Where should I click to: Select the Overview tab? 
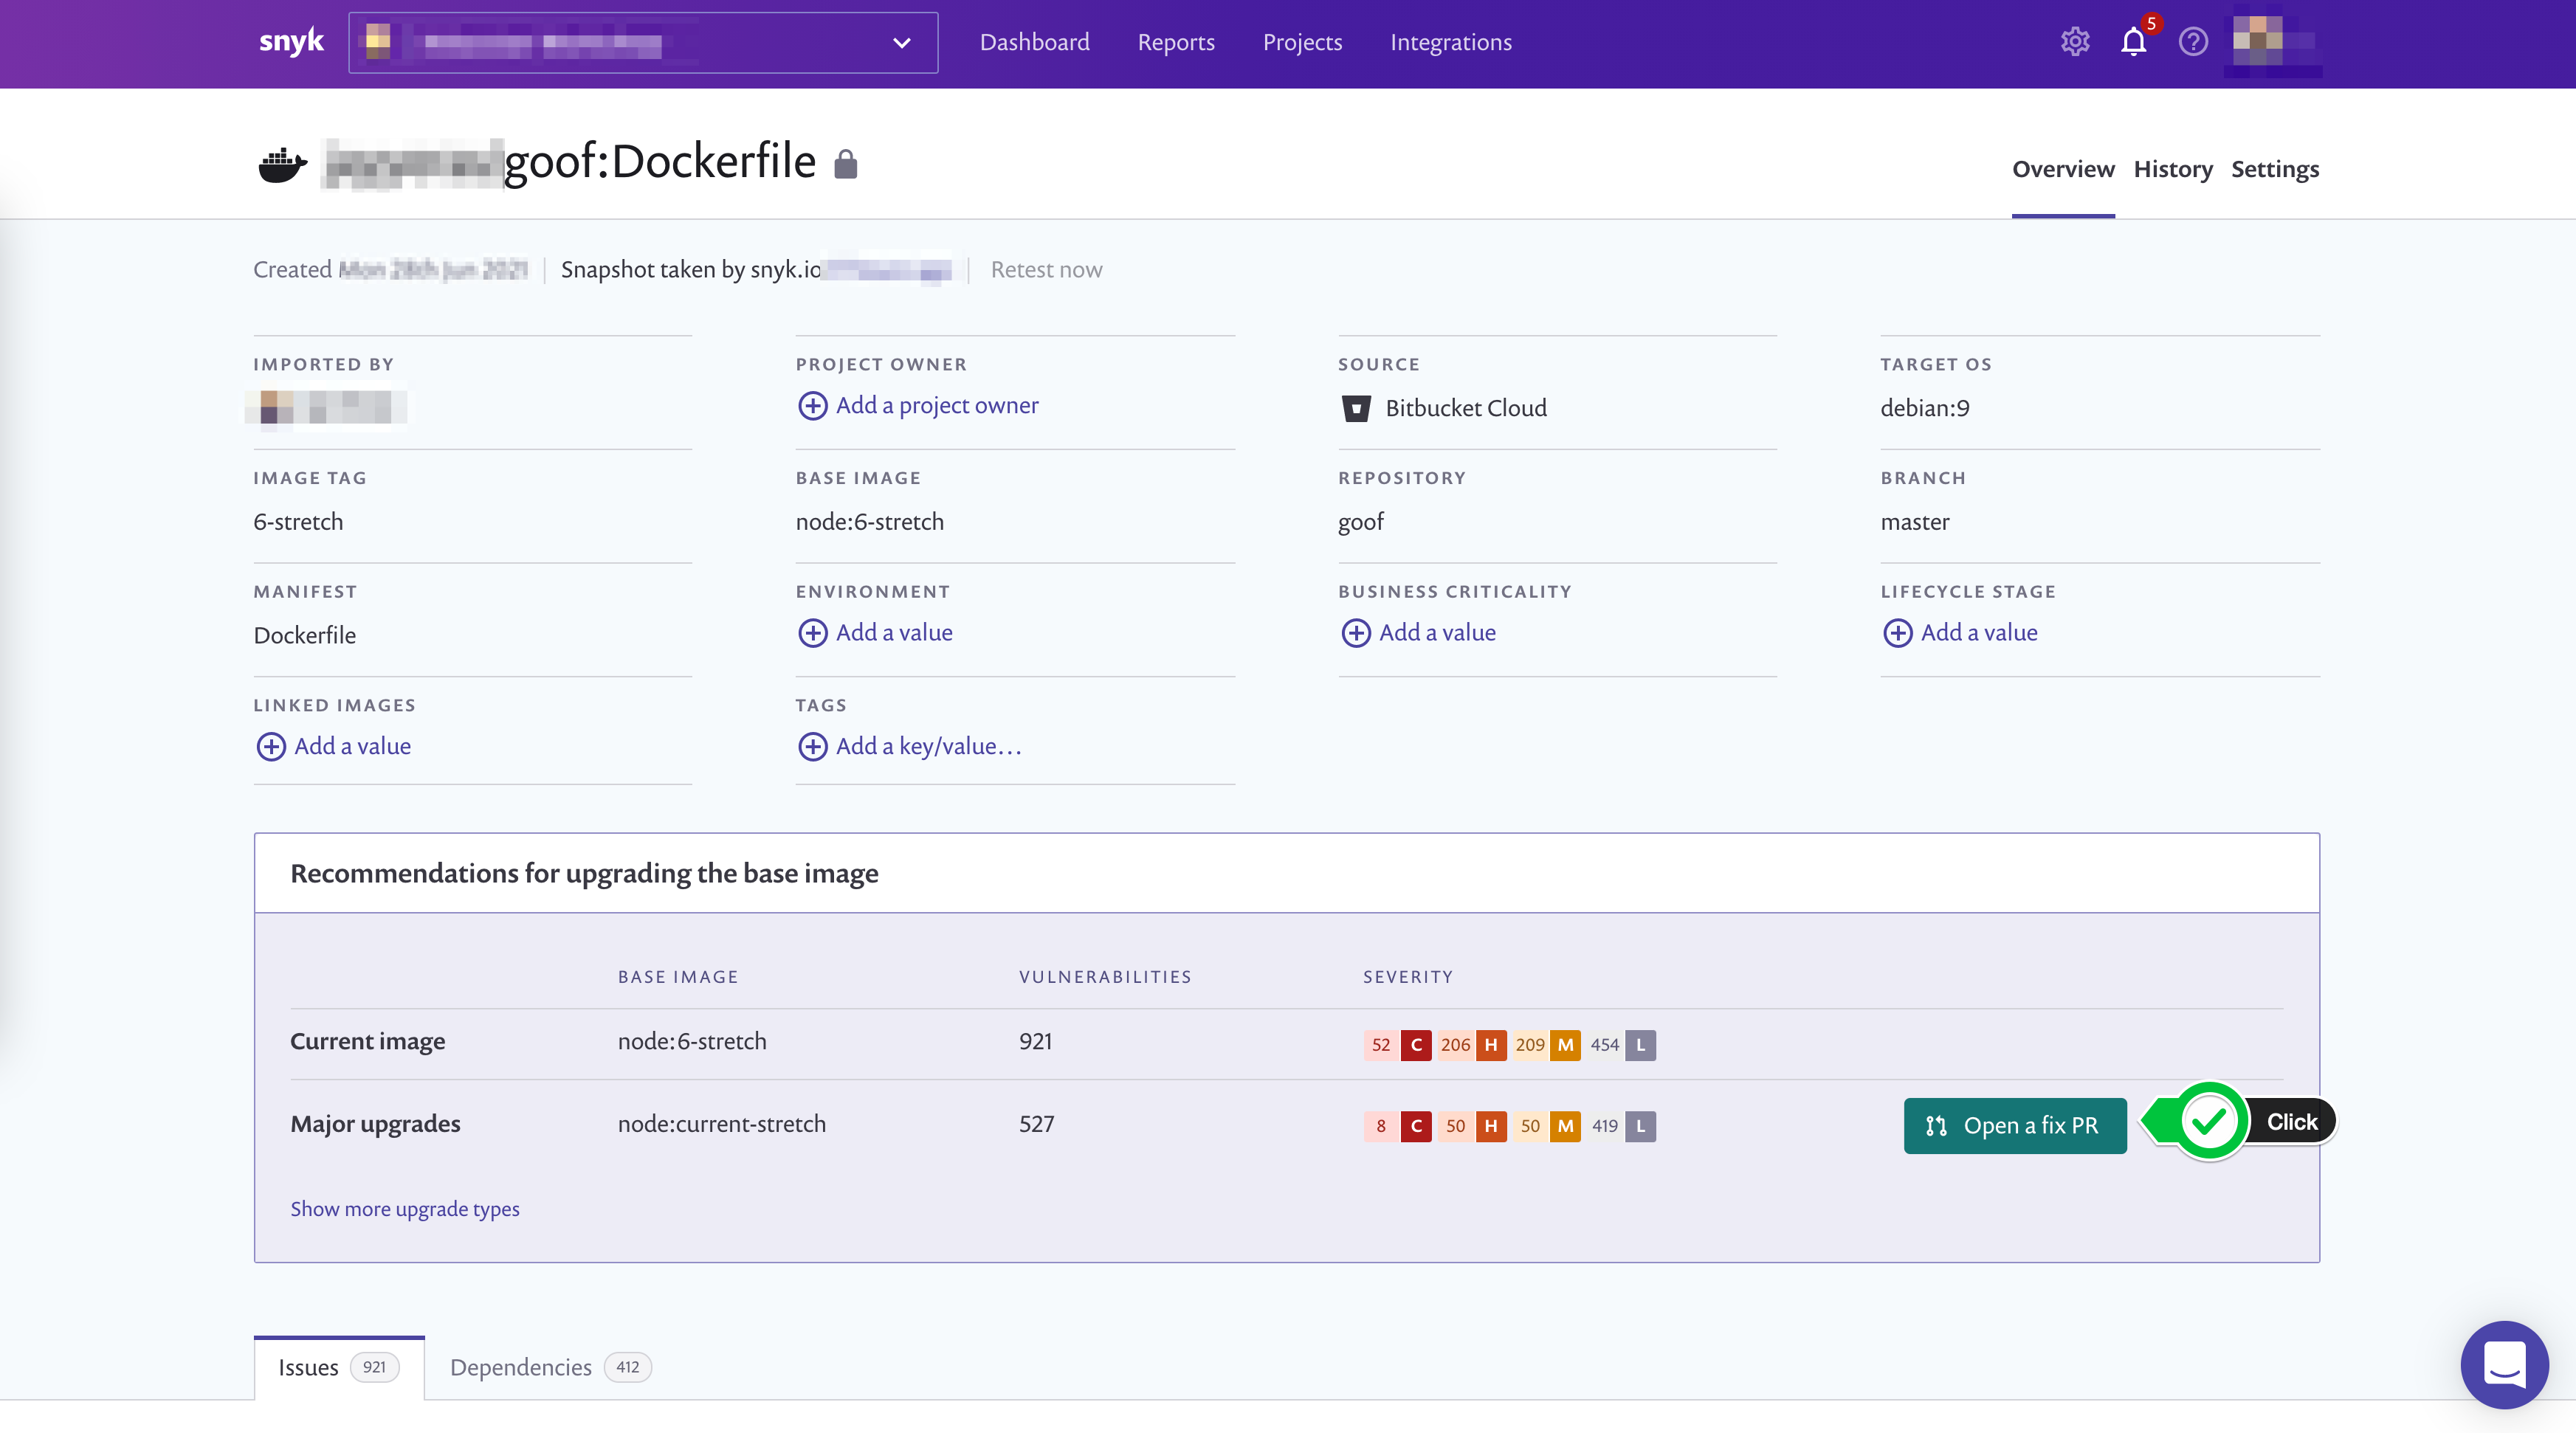point(2063,169)
